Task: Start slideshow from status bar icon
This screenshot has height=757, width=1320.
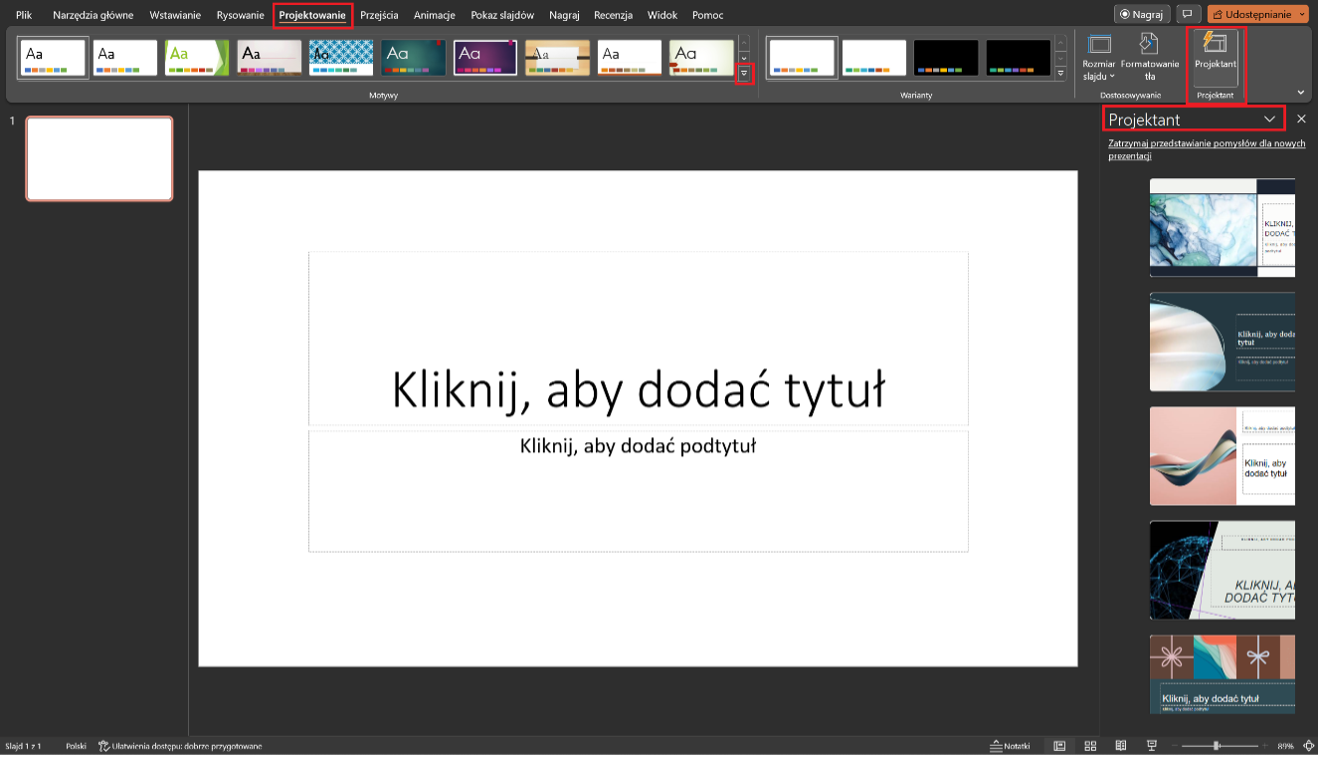Action: click(x=1152, y=746)
